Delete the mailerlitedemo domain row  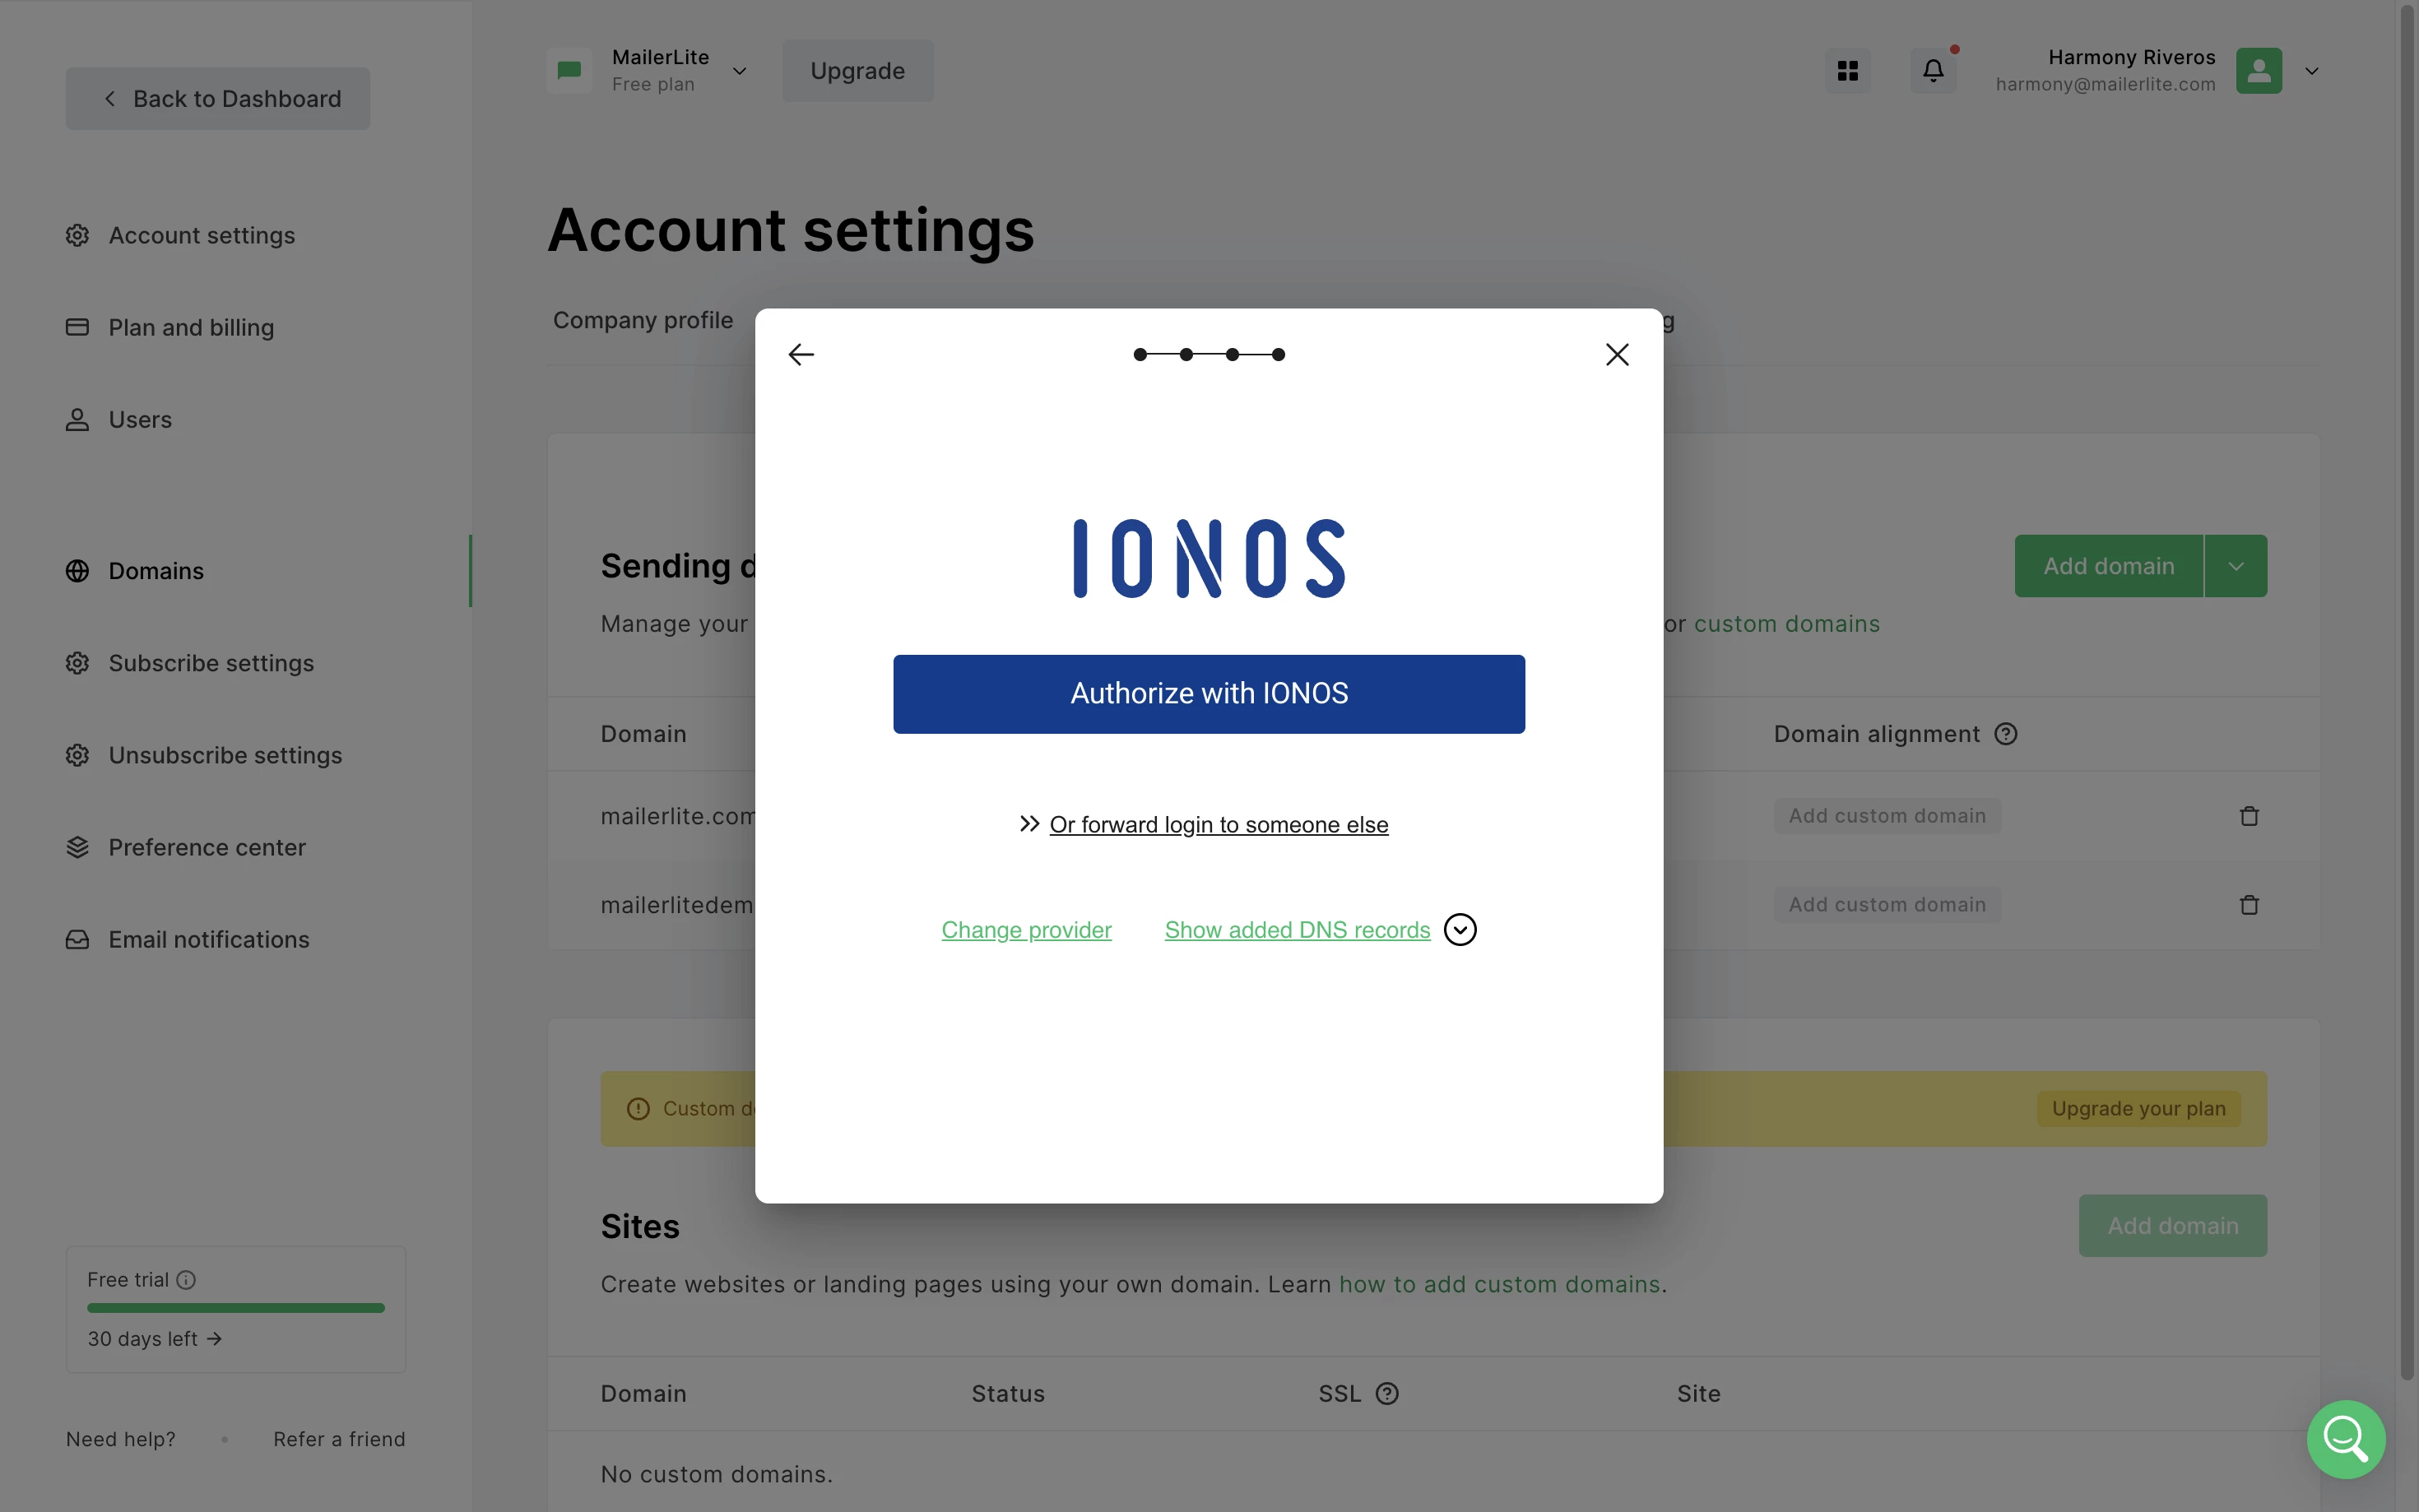[x=2248, y=905]
